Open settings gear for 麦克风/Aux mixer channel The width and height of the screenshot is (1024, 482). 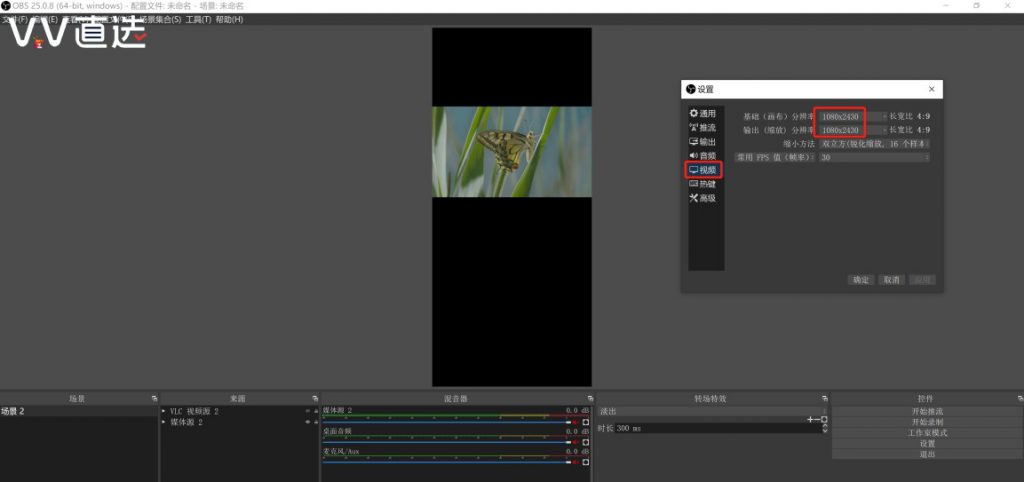[586, 462]
